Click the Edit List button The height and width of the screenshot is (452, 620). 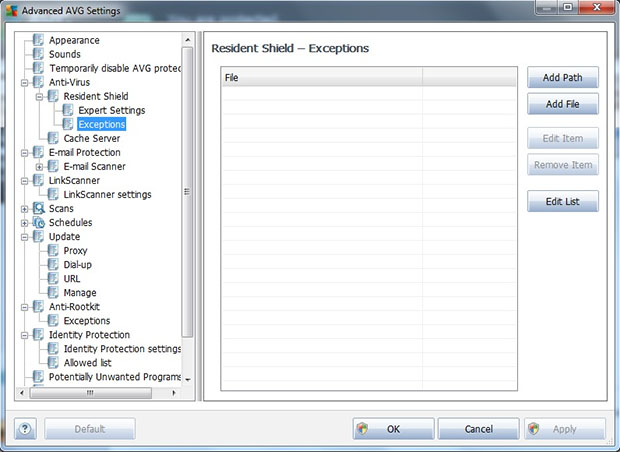pos(563,201)
